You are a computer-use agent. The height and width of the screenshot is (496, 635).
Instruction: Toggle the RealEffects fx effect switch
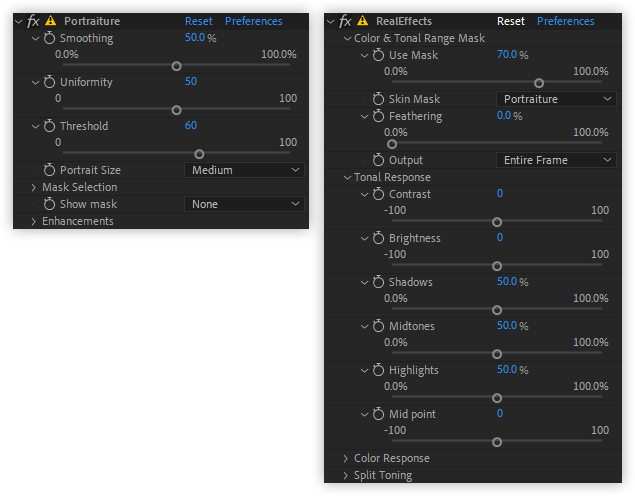click(x=345, y=21)
